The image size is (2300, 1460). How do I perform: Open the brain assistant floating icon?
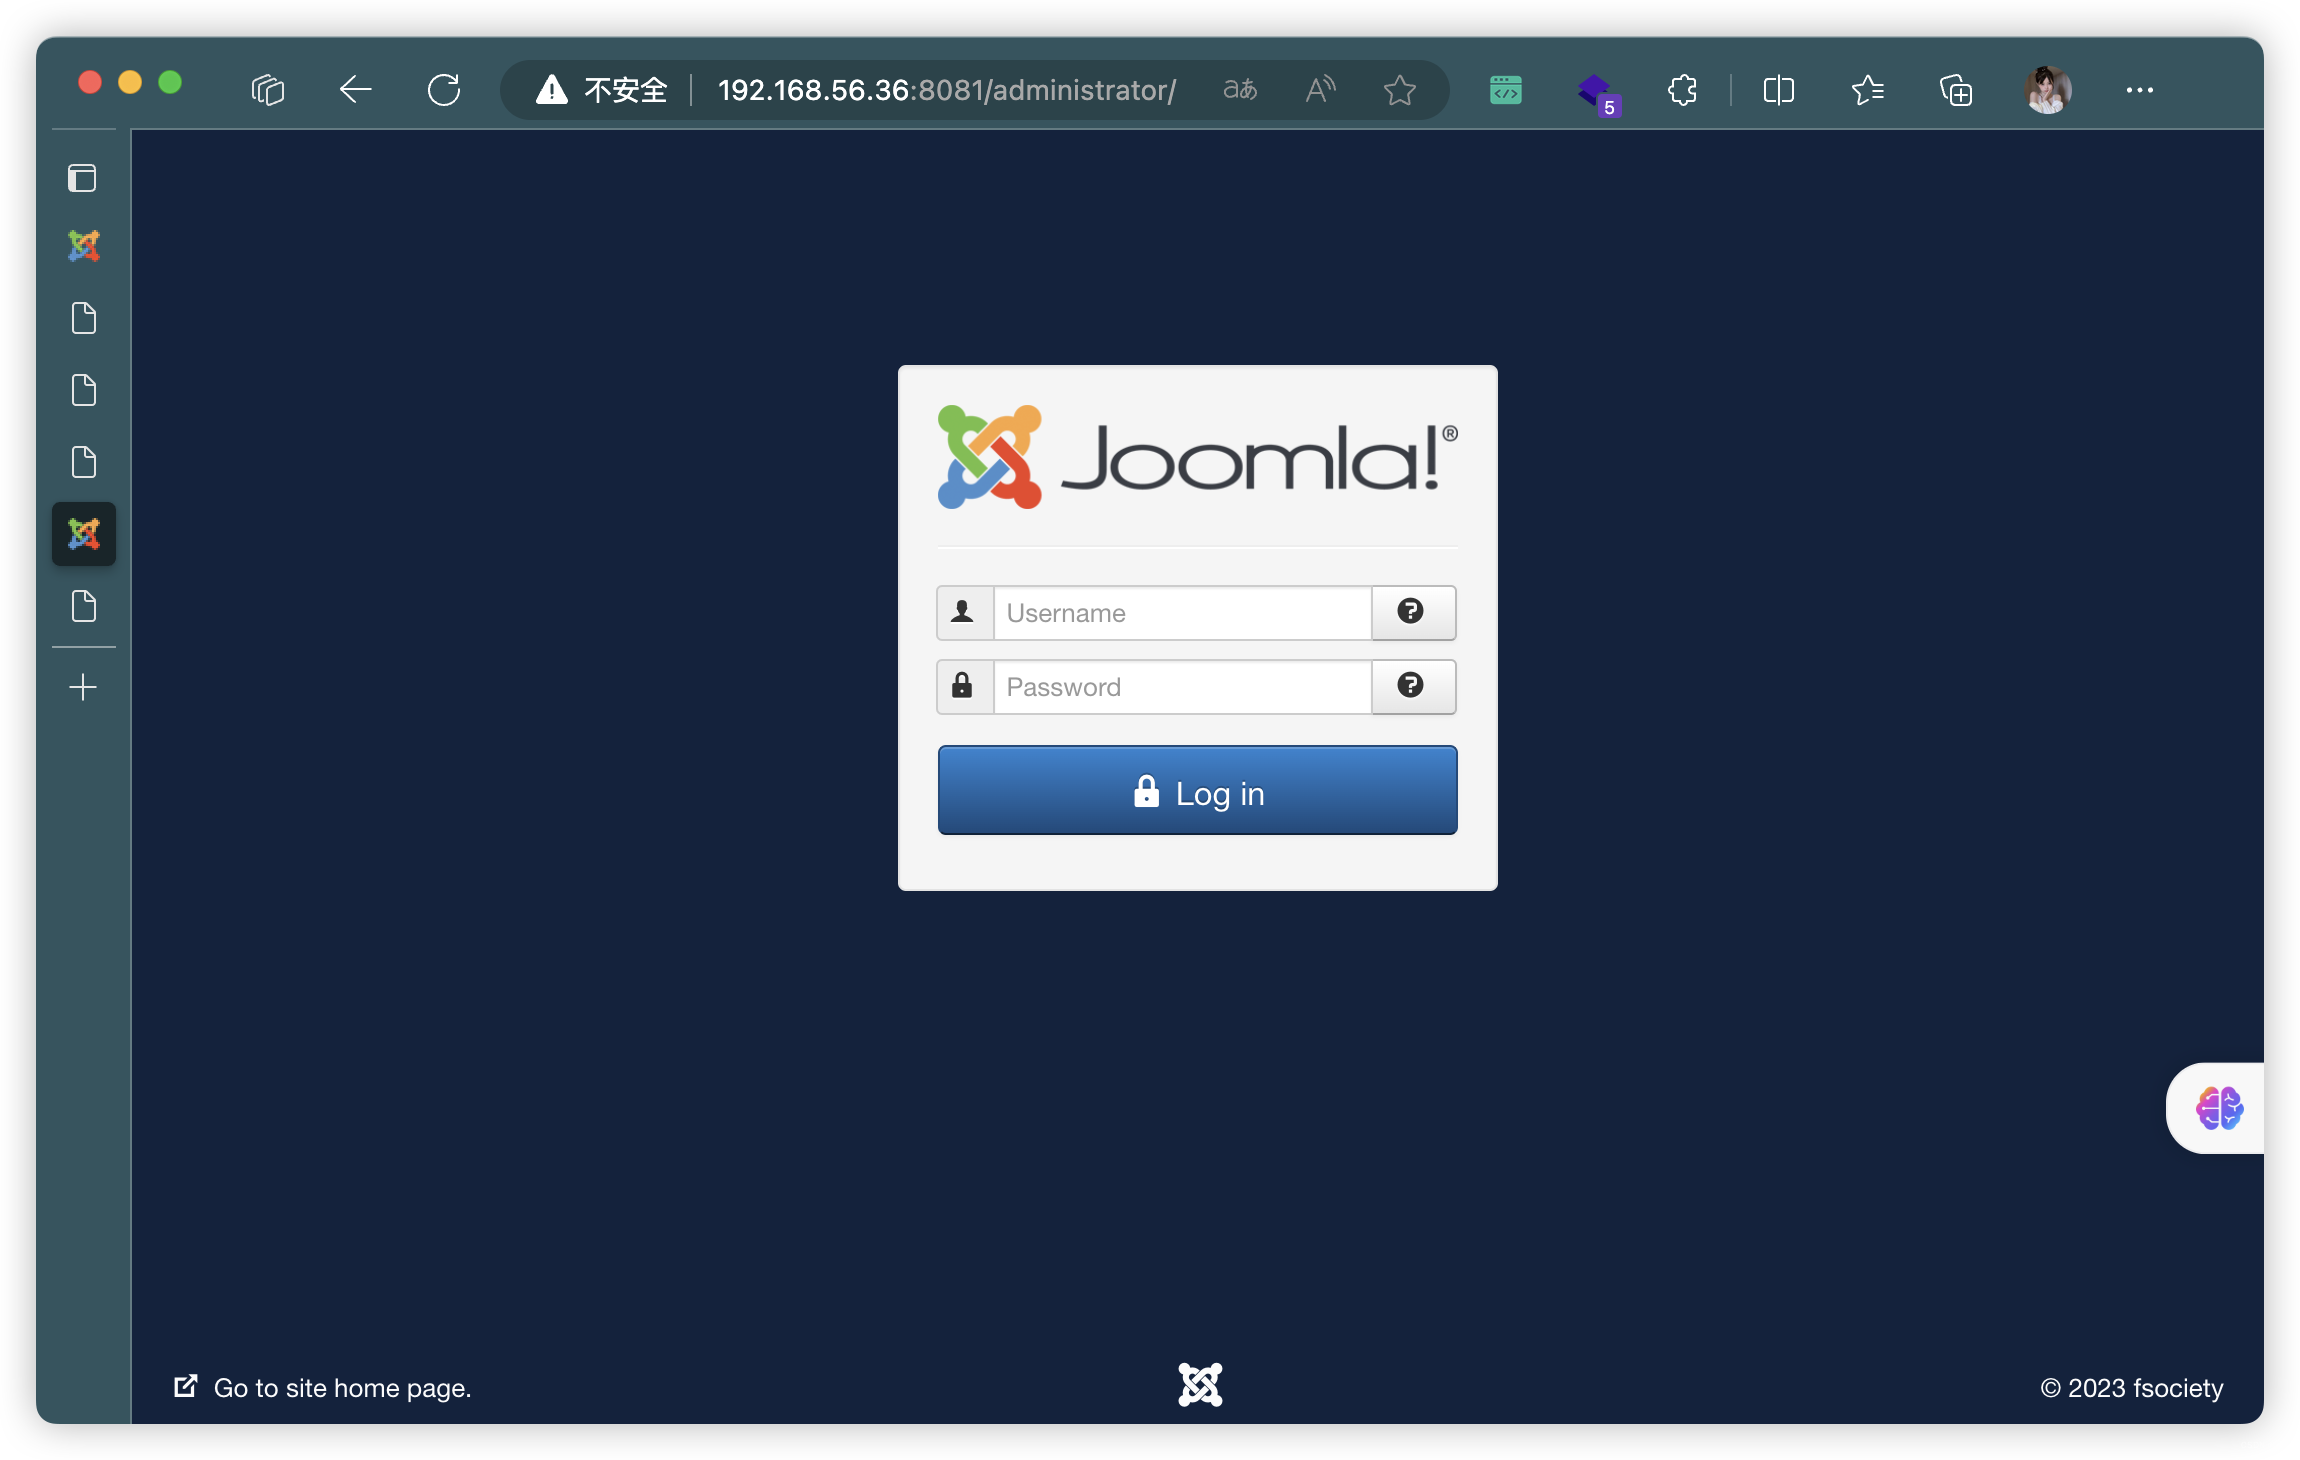click(2219, 1108)
